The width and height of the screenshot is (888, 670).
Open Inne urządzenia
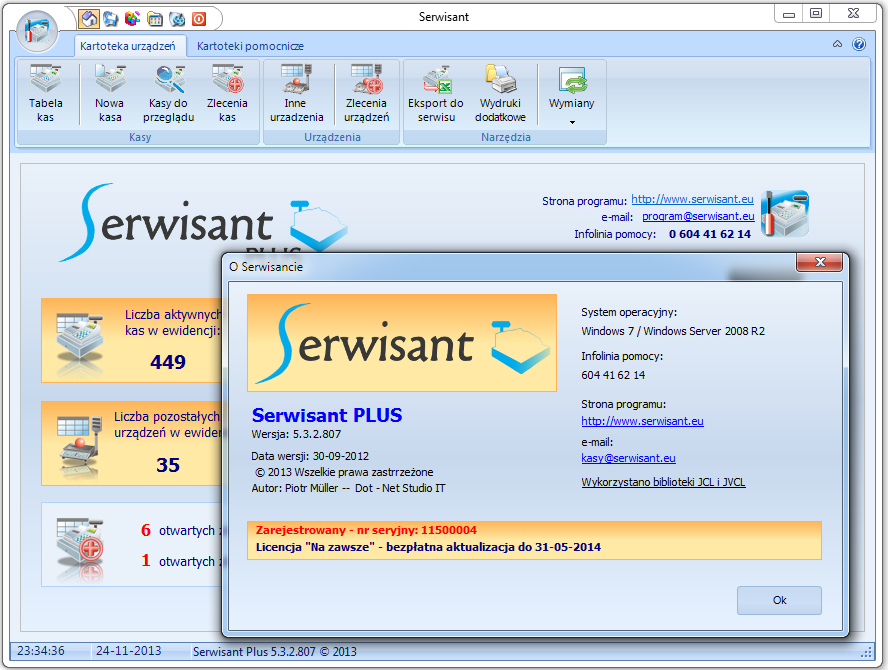pos(296,93)
